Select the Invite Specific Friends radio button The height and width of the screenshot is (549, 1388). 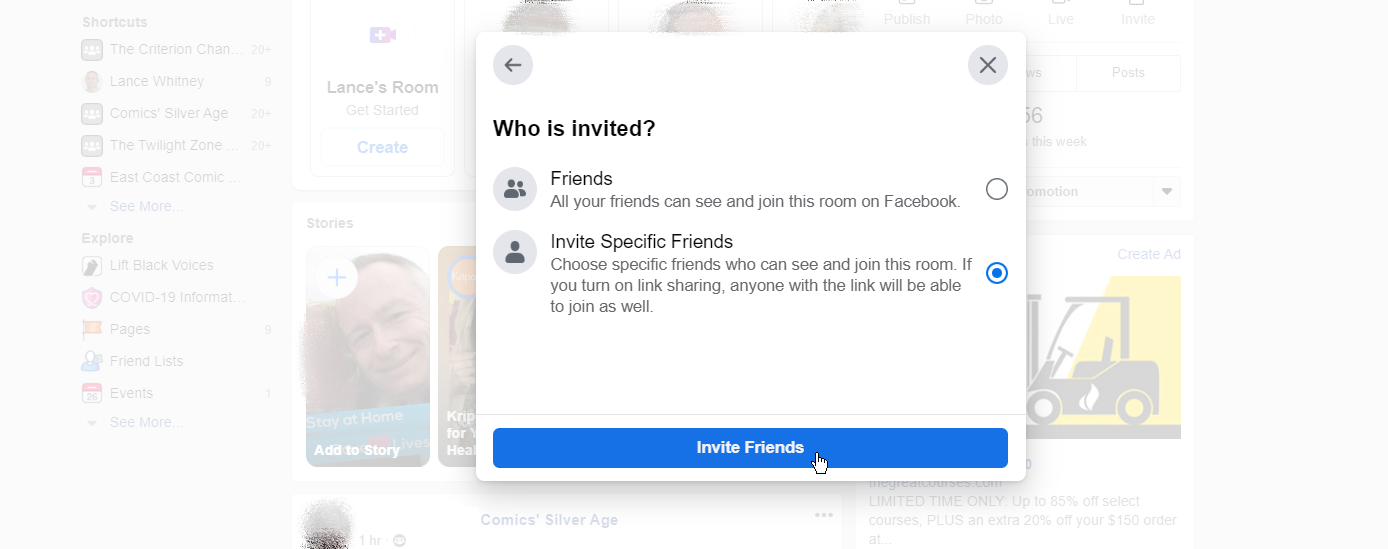997,273
